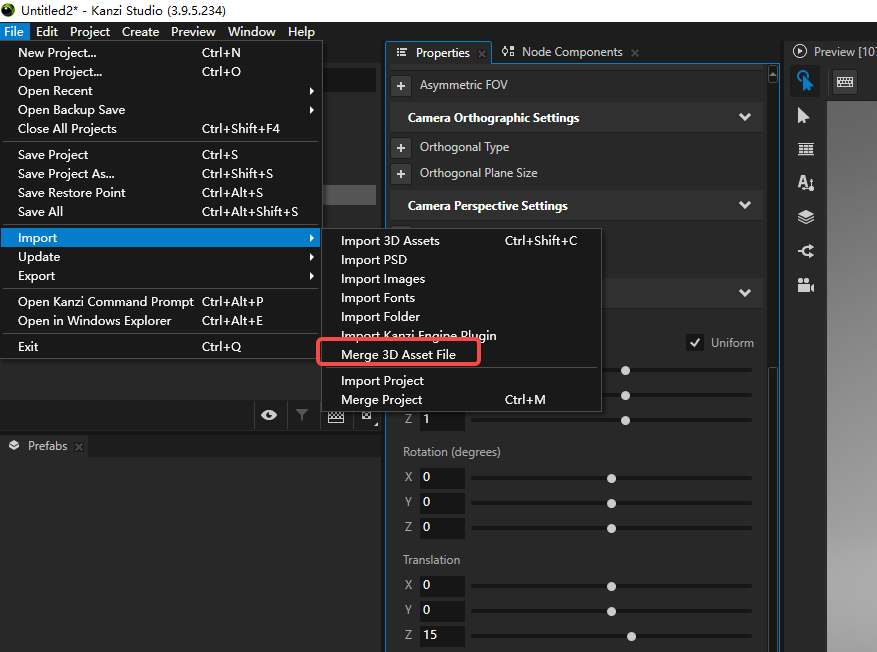Click the keyboard icon beside the filter
Screen dimensions: 877x652
click(x=336, y=417)
